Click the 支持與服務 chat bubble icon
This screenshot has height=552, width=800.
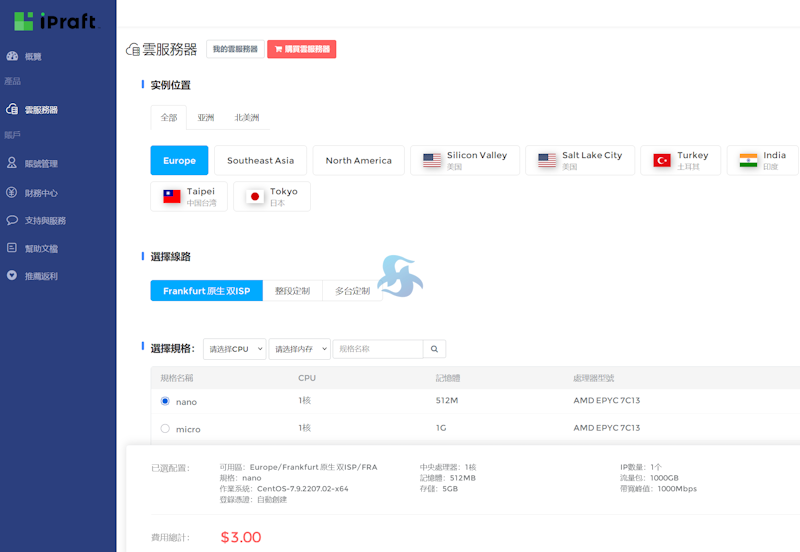click(x=12, y=220)
